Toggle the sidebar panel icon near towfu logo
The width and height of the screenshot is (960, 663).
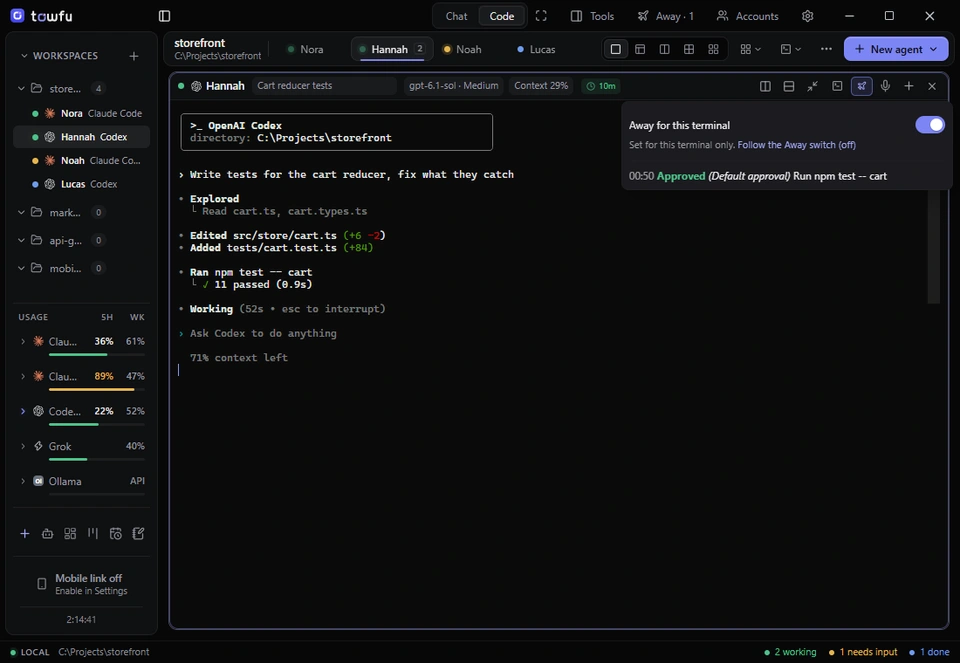(164, 16)
